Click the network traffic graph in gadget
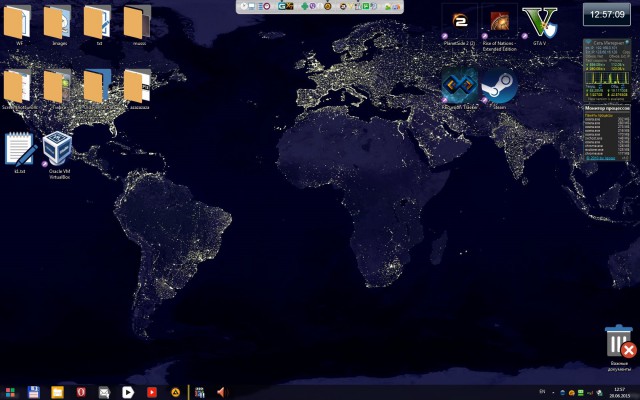Image resolution: width=640 pixels, height=400 pixels. 606,78
